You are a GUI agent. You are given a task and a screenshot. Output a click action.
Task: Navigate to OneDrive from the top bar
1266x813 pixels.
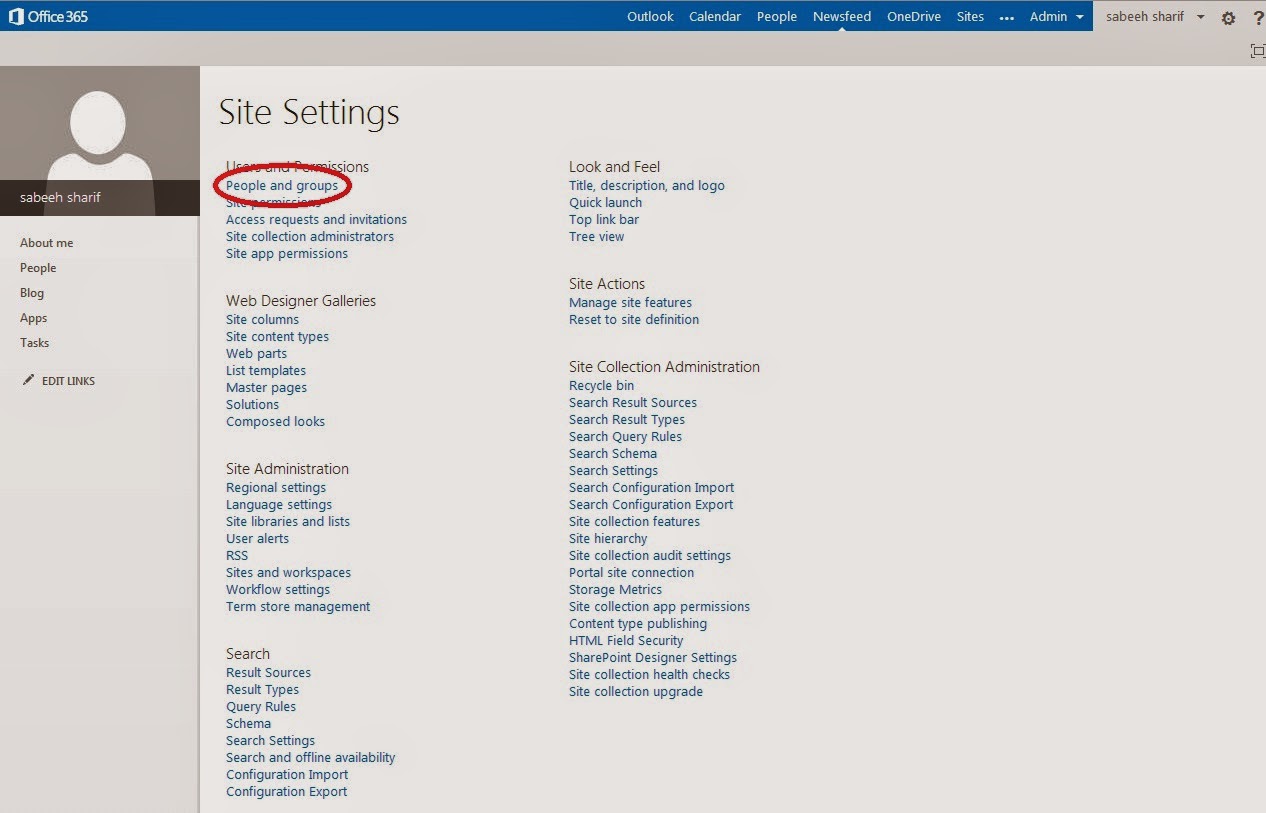coord(913,16)
